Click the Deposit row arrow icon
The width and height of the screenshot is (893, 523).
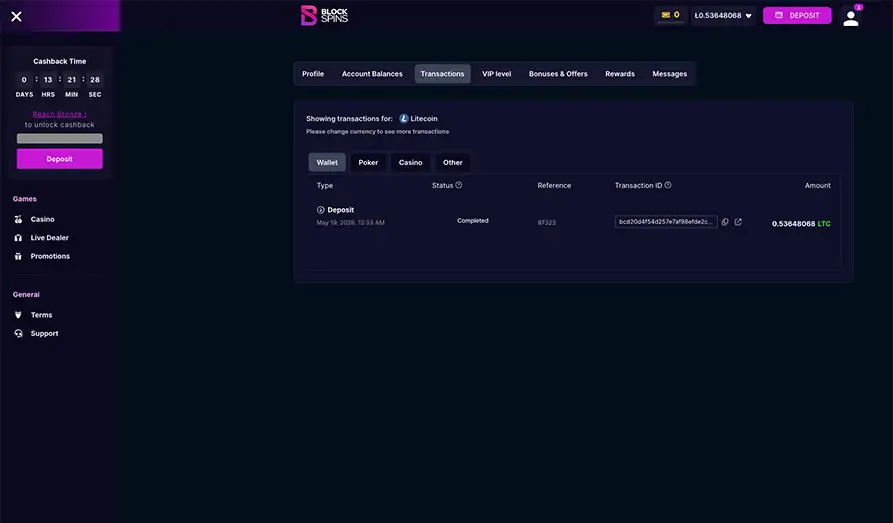(x=321, y=210)
